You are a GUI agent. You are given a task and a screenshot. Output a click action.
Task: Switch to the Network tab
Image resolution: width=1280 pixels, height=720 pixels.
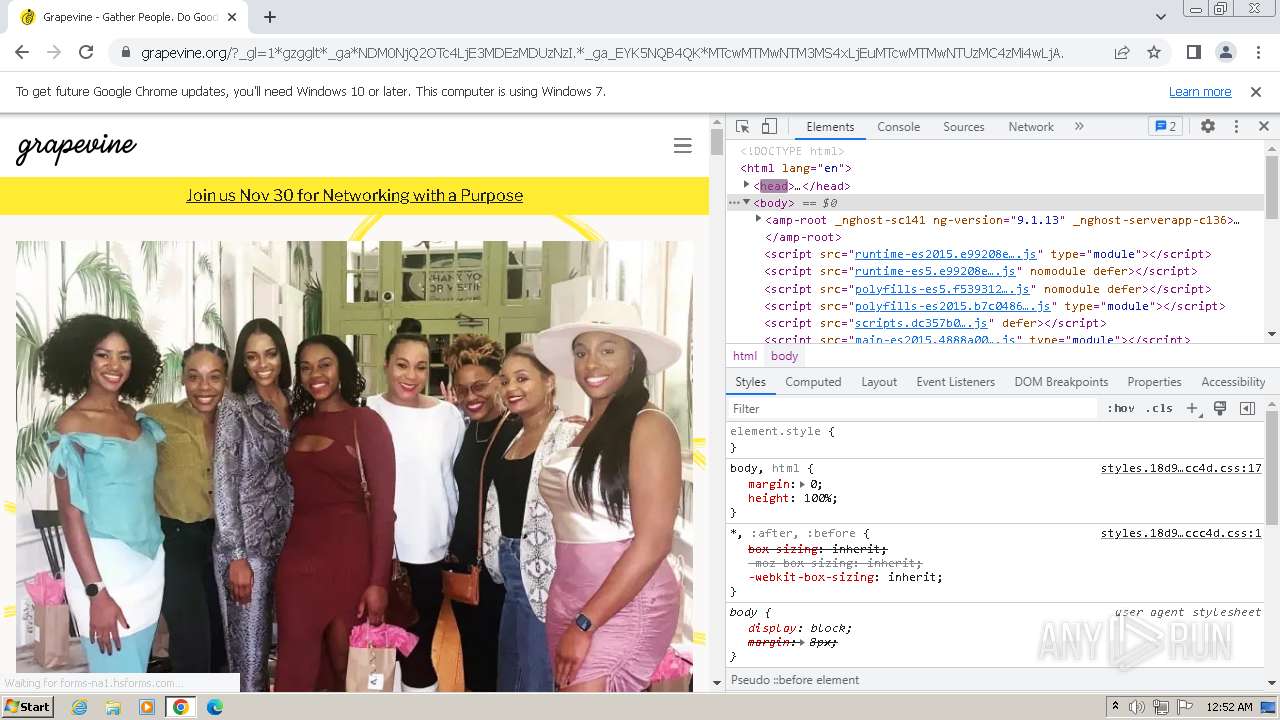click(1031, 127)
